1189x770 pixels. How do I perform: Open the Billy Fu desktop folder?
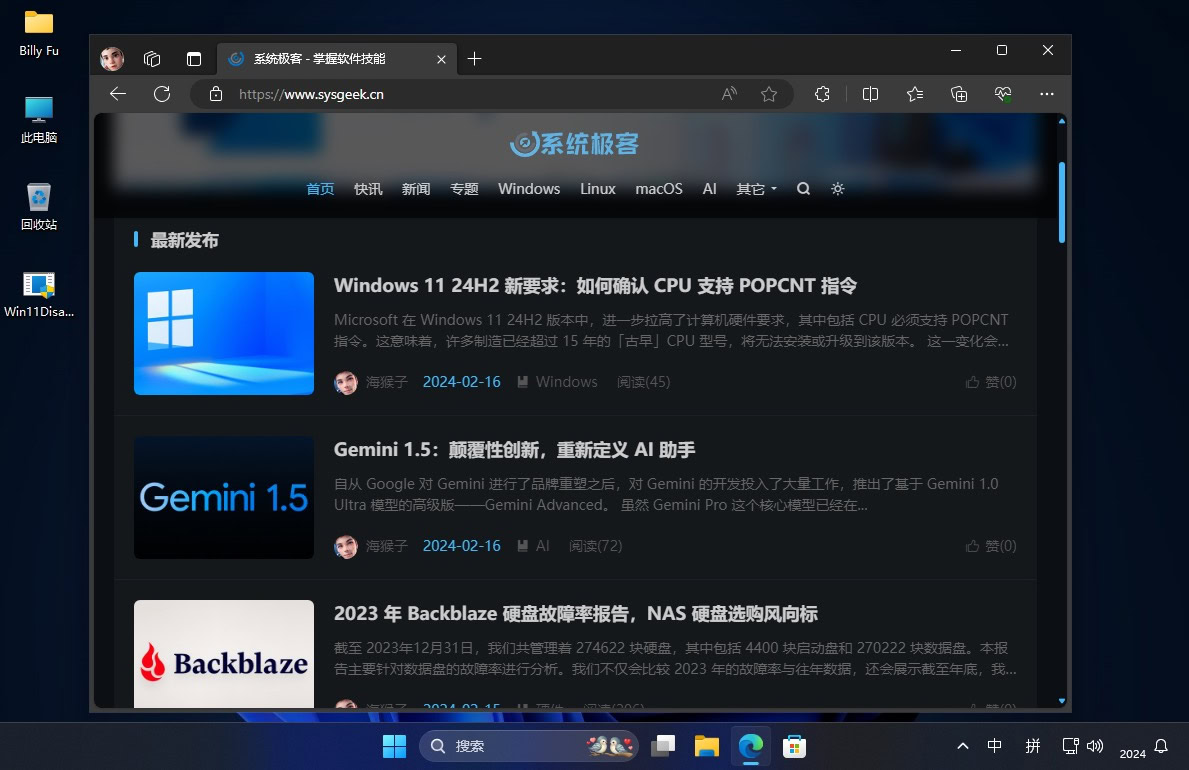click(39, 33)
